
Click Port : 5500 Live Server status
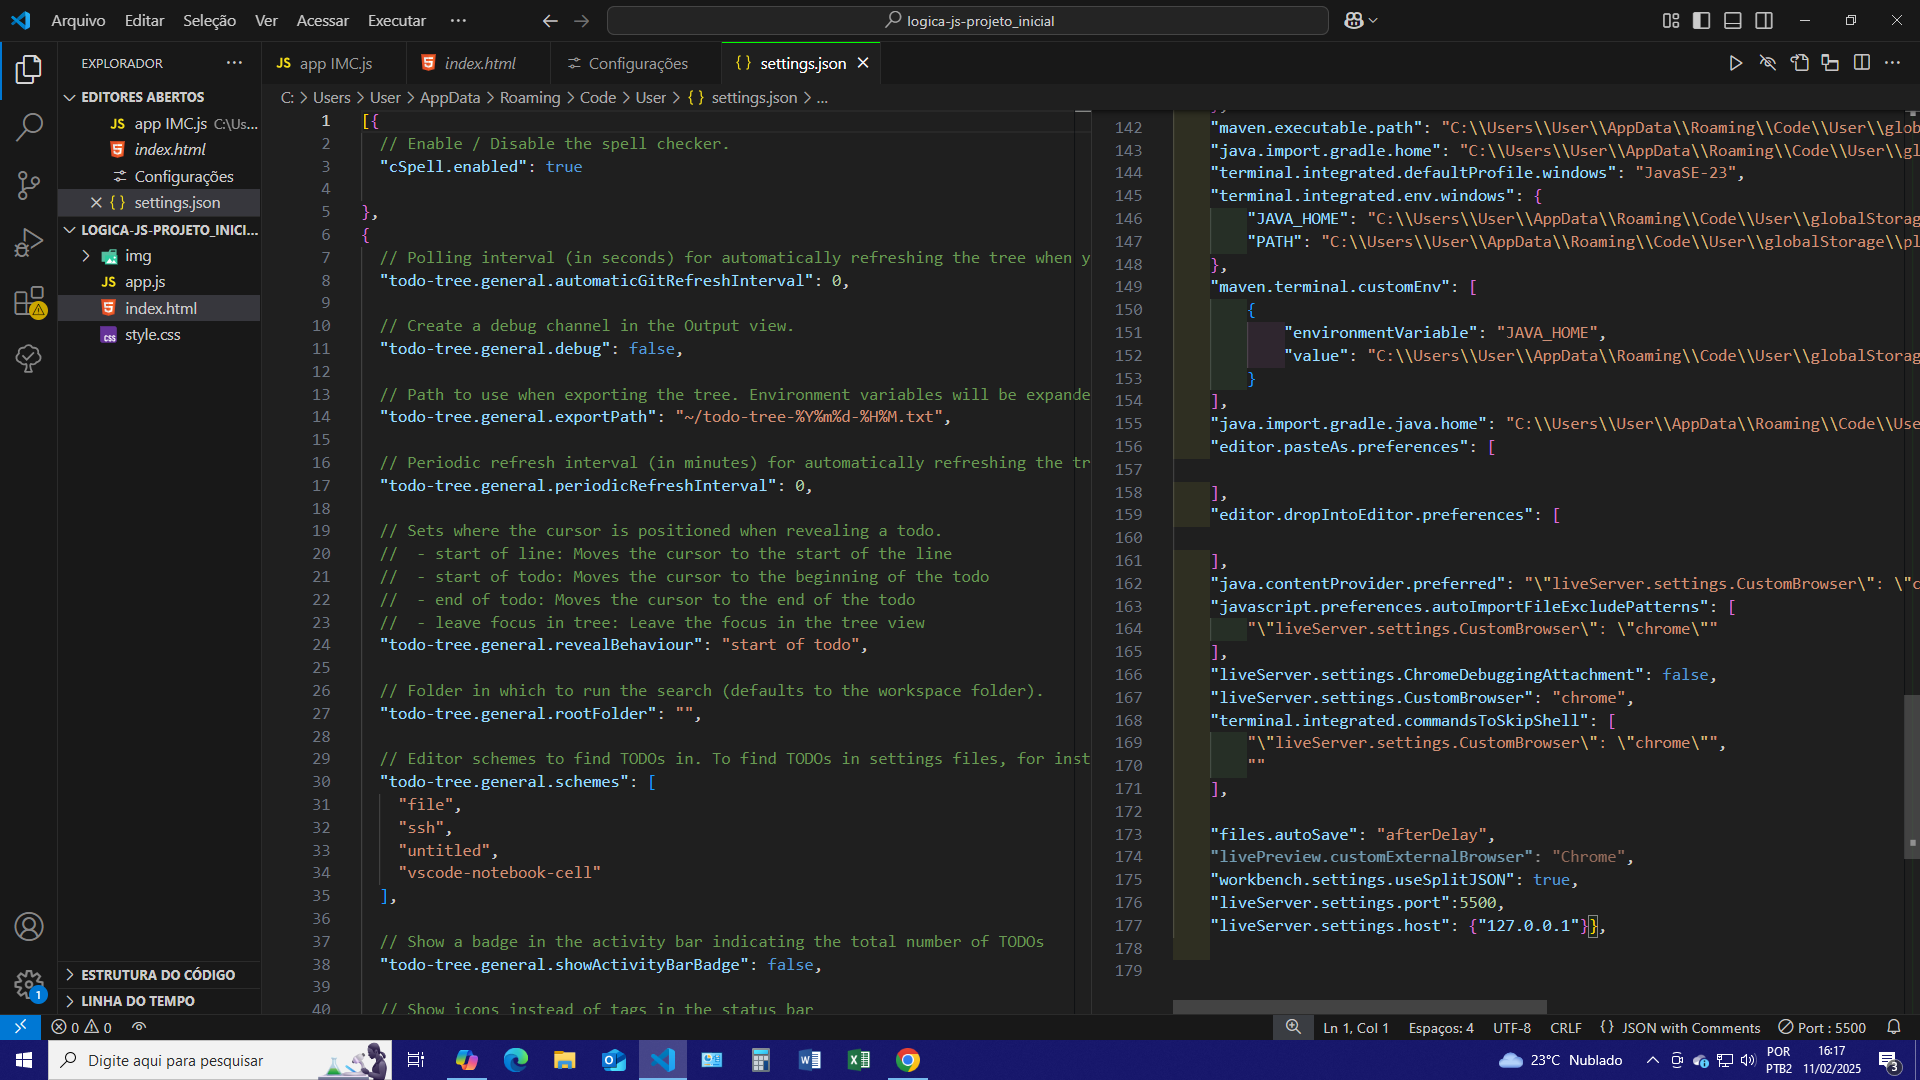(1822, 1027)
